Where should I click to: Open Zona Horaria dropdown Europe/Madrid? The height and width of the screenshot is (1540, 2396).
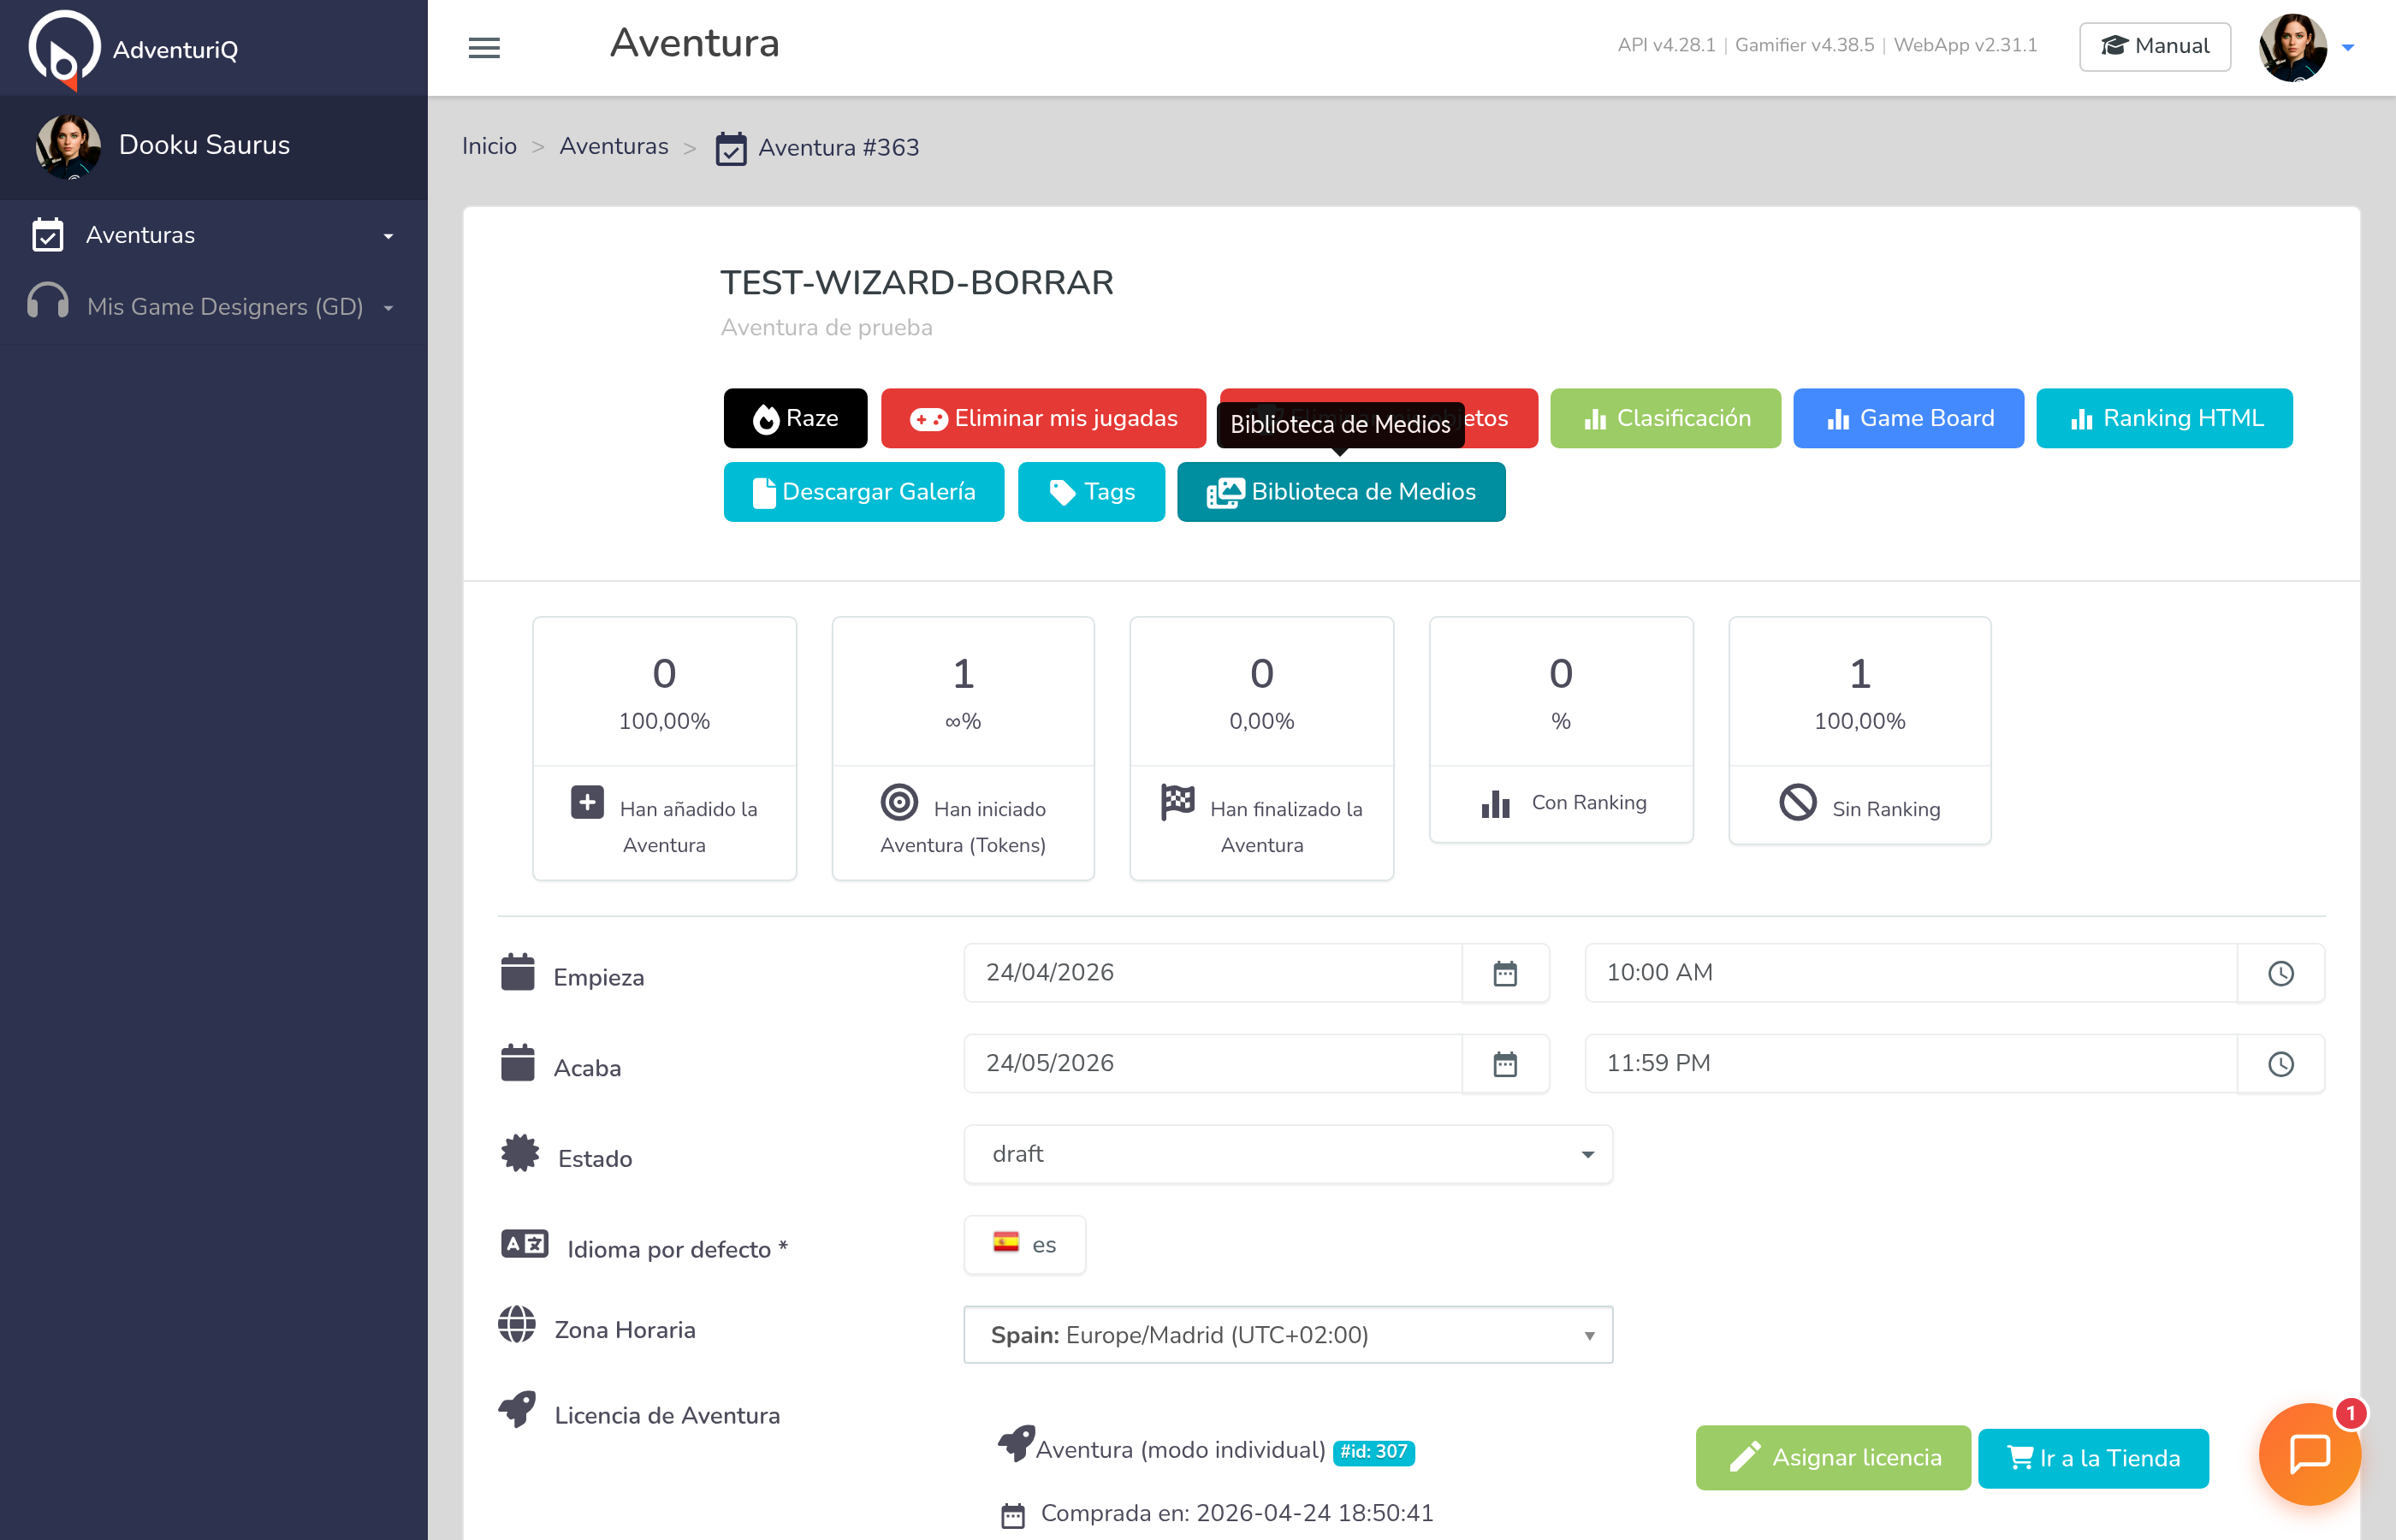click(1288, 1335)
